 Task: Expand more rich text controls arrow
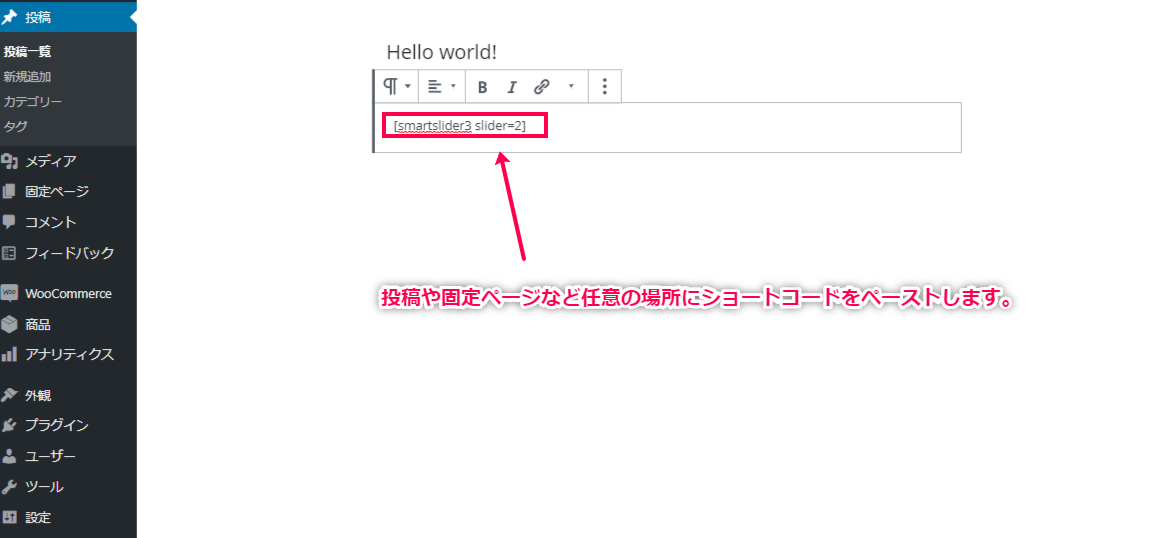[571, 87]
